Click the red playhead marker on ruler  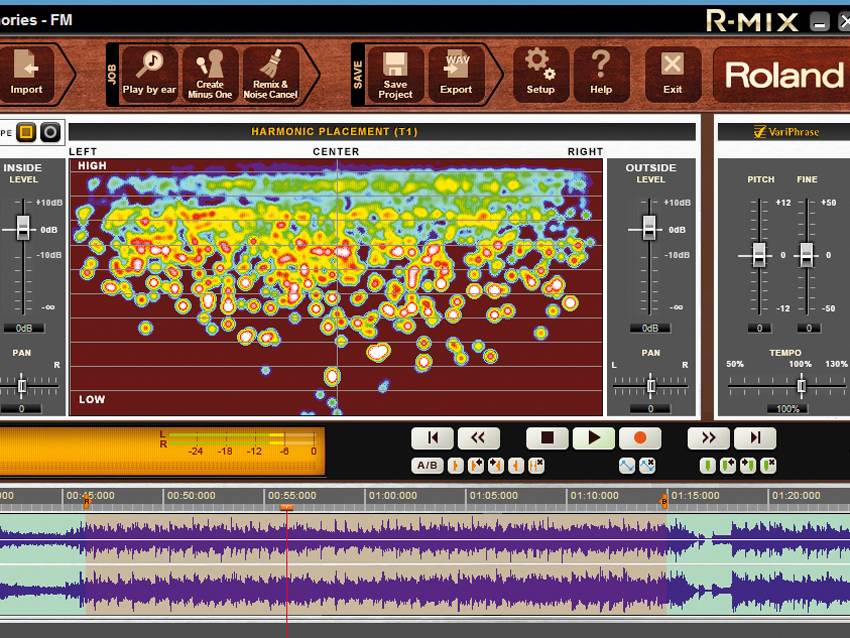pos(286,507)
